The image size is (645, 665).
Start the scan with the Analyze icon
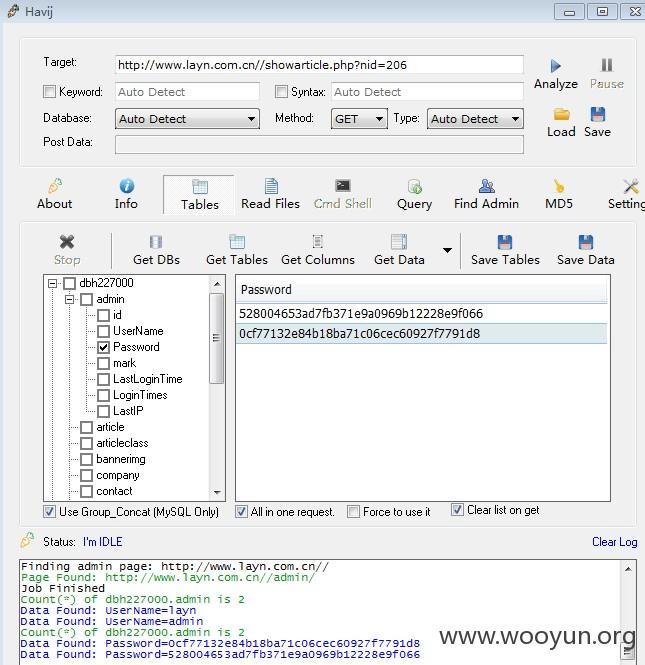[556, 66]
